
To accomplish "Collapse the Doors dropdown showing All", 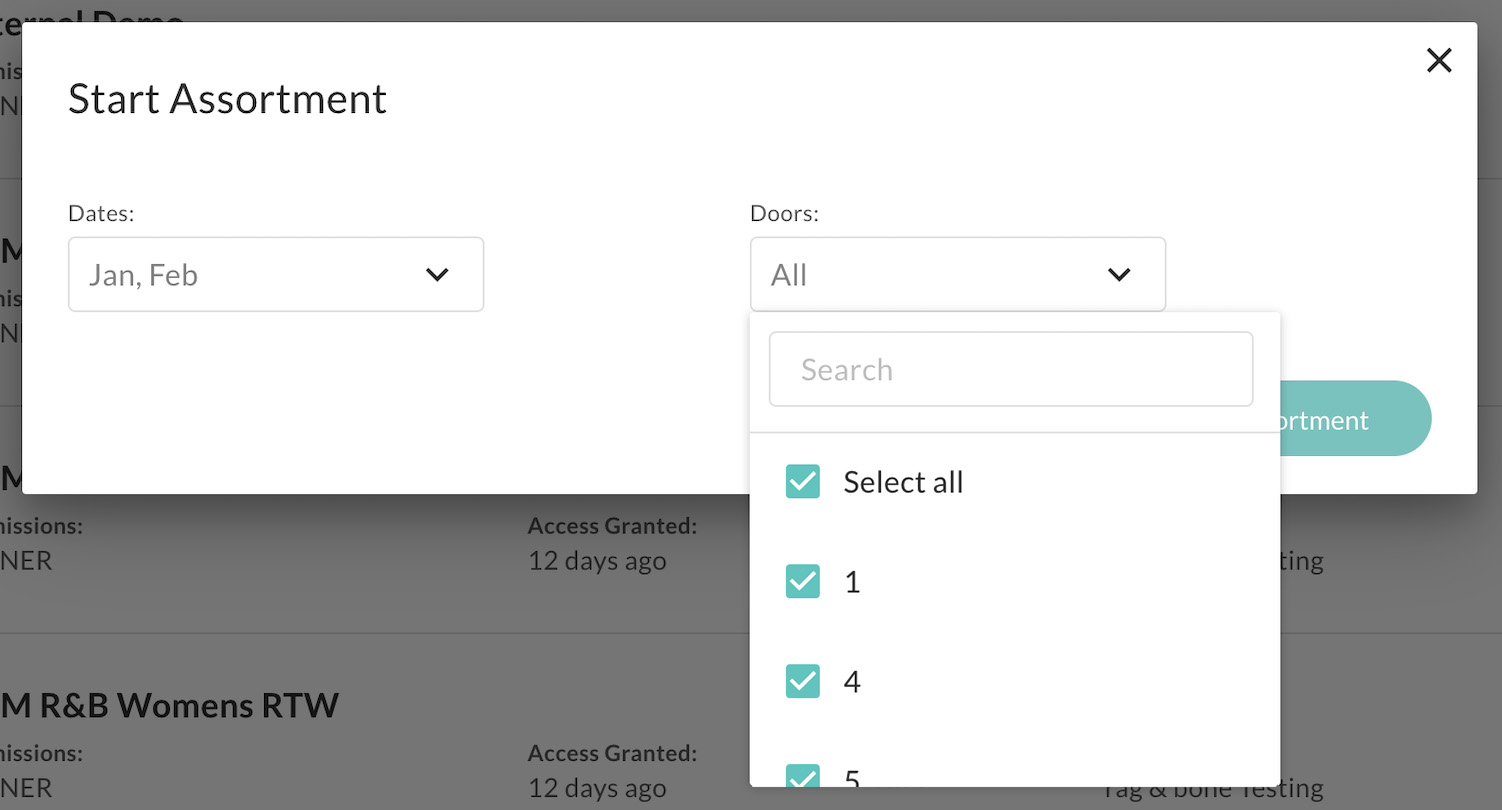I will tap(956, 274).
